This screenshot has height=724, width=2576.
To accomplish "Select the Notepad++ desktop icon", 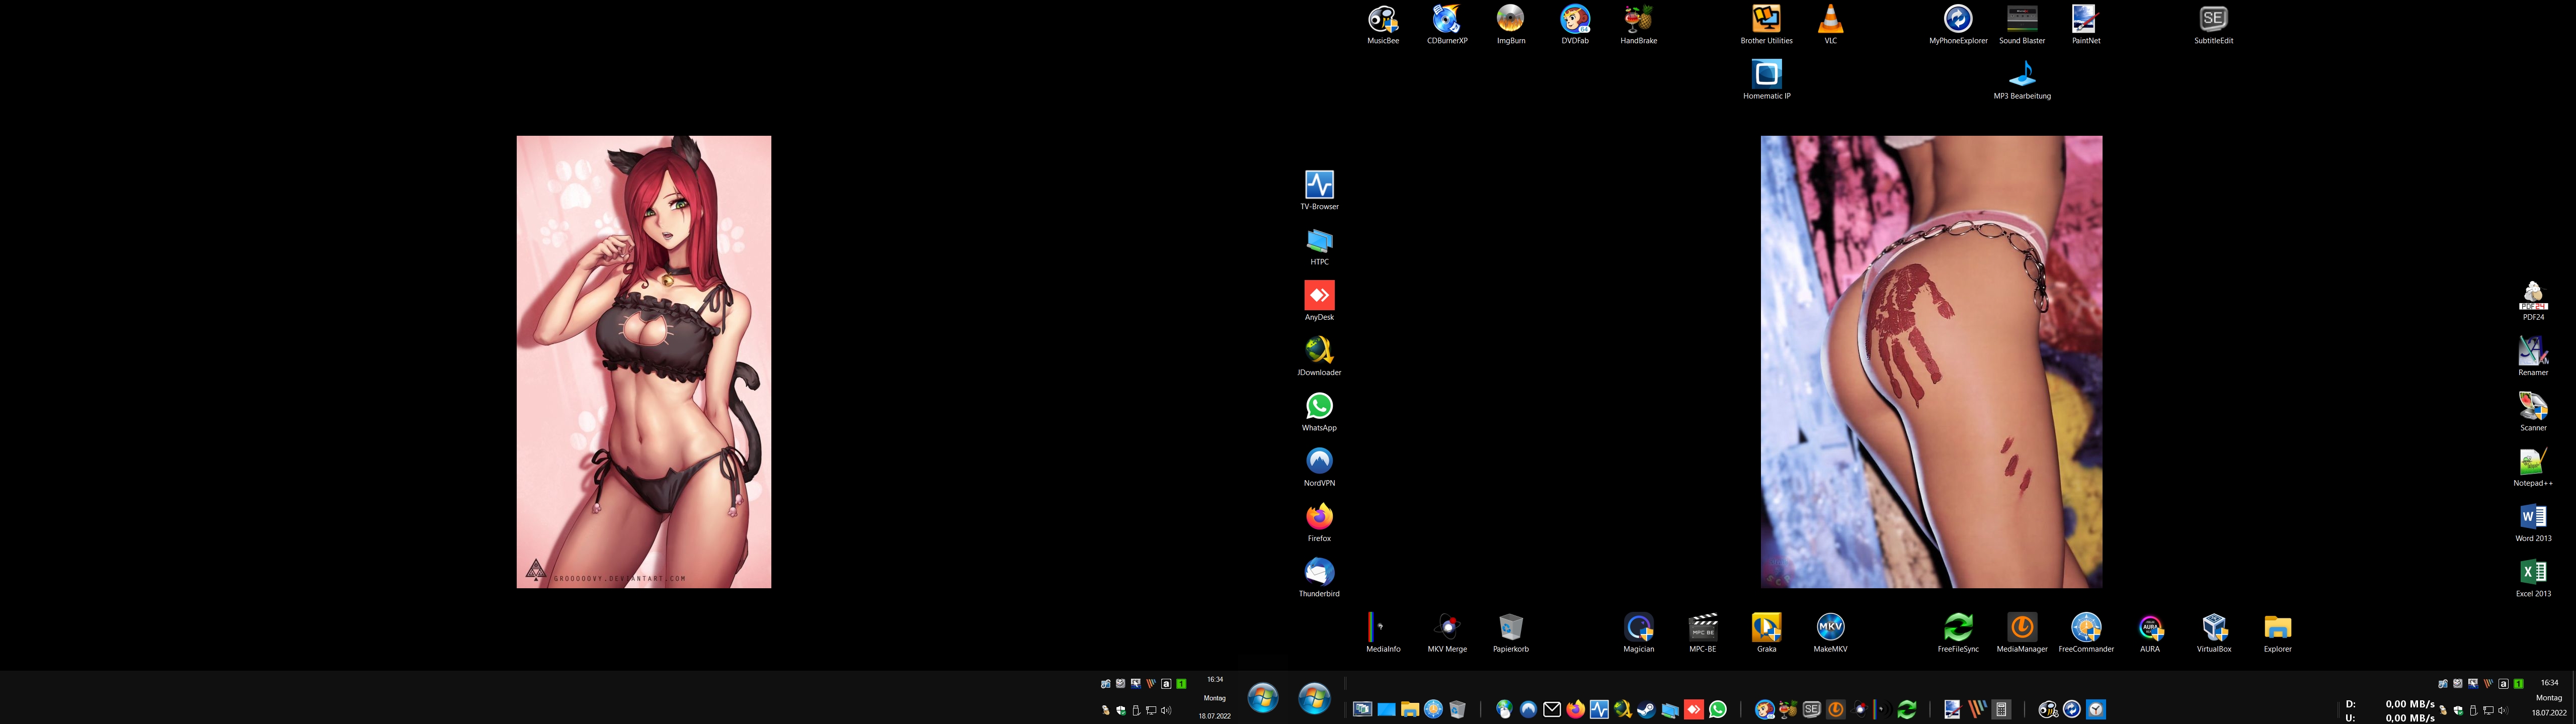I will pos(2533,467).
